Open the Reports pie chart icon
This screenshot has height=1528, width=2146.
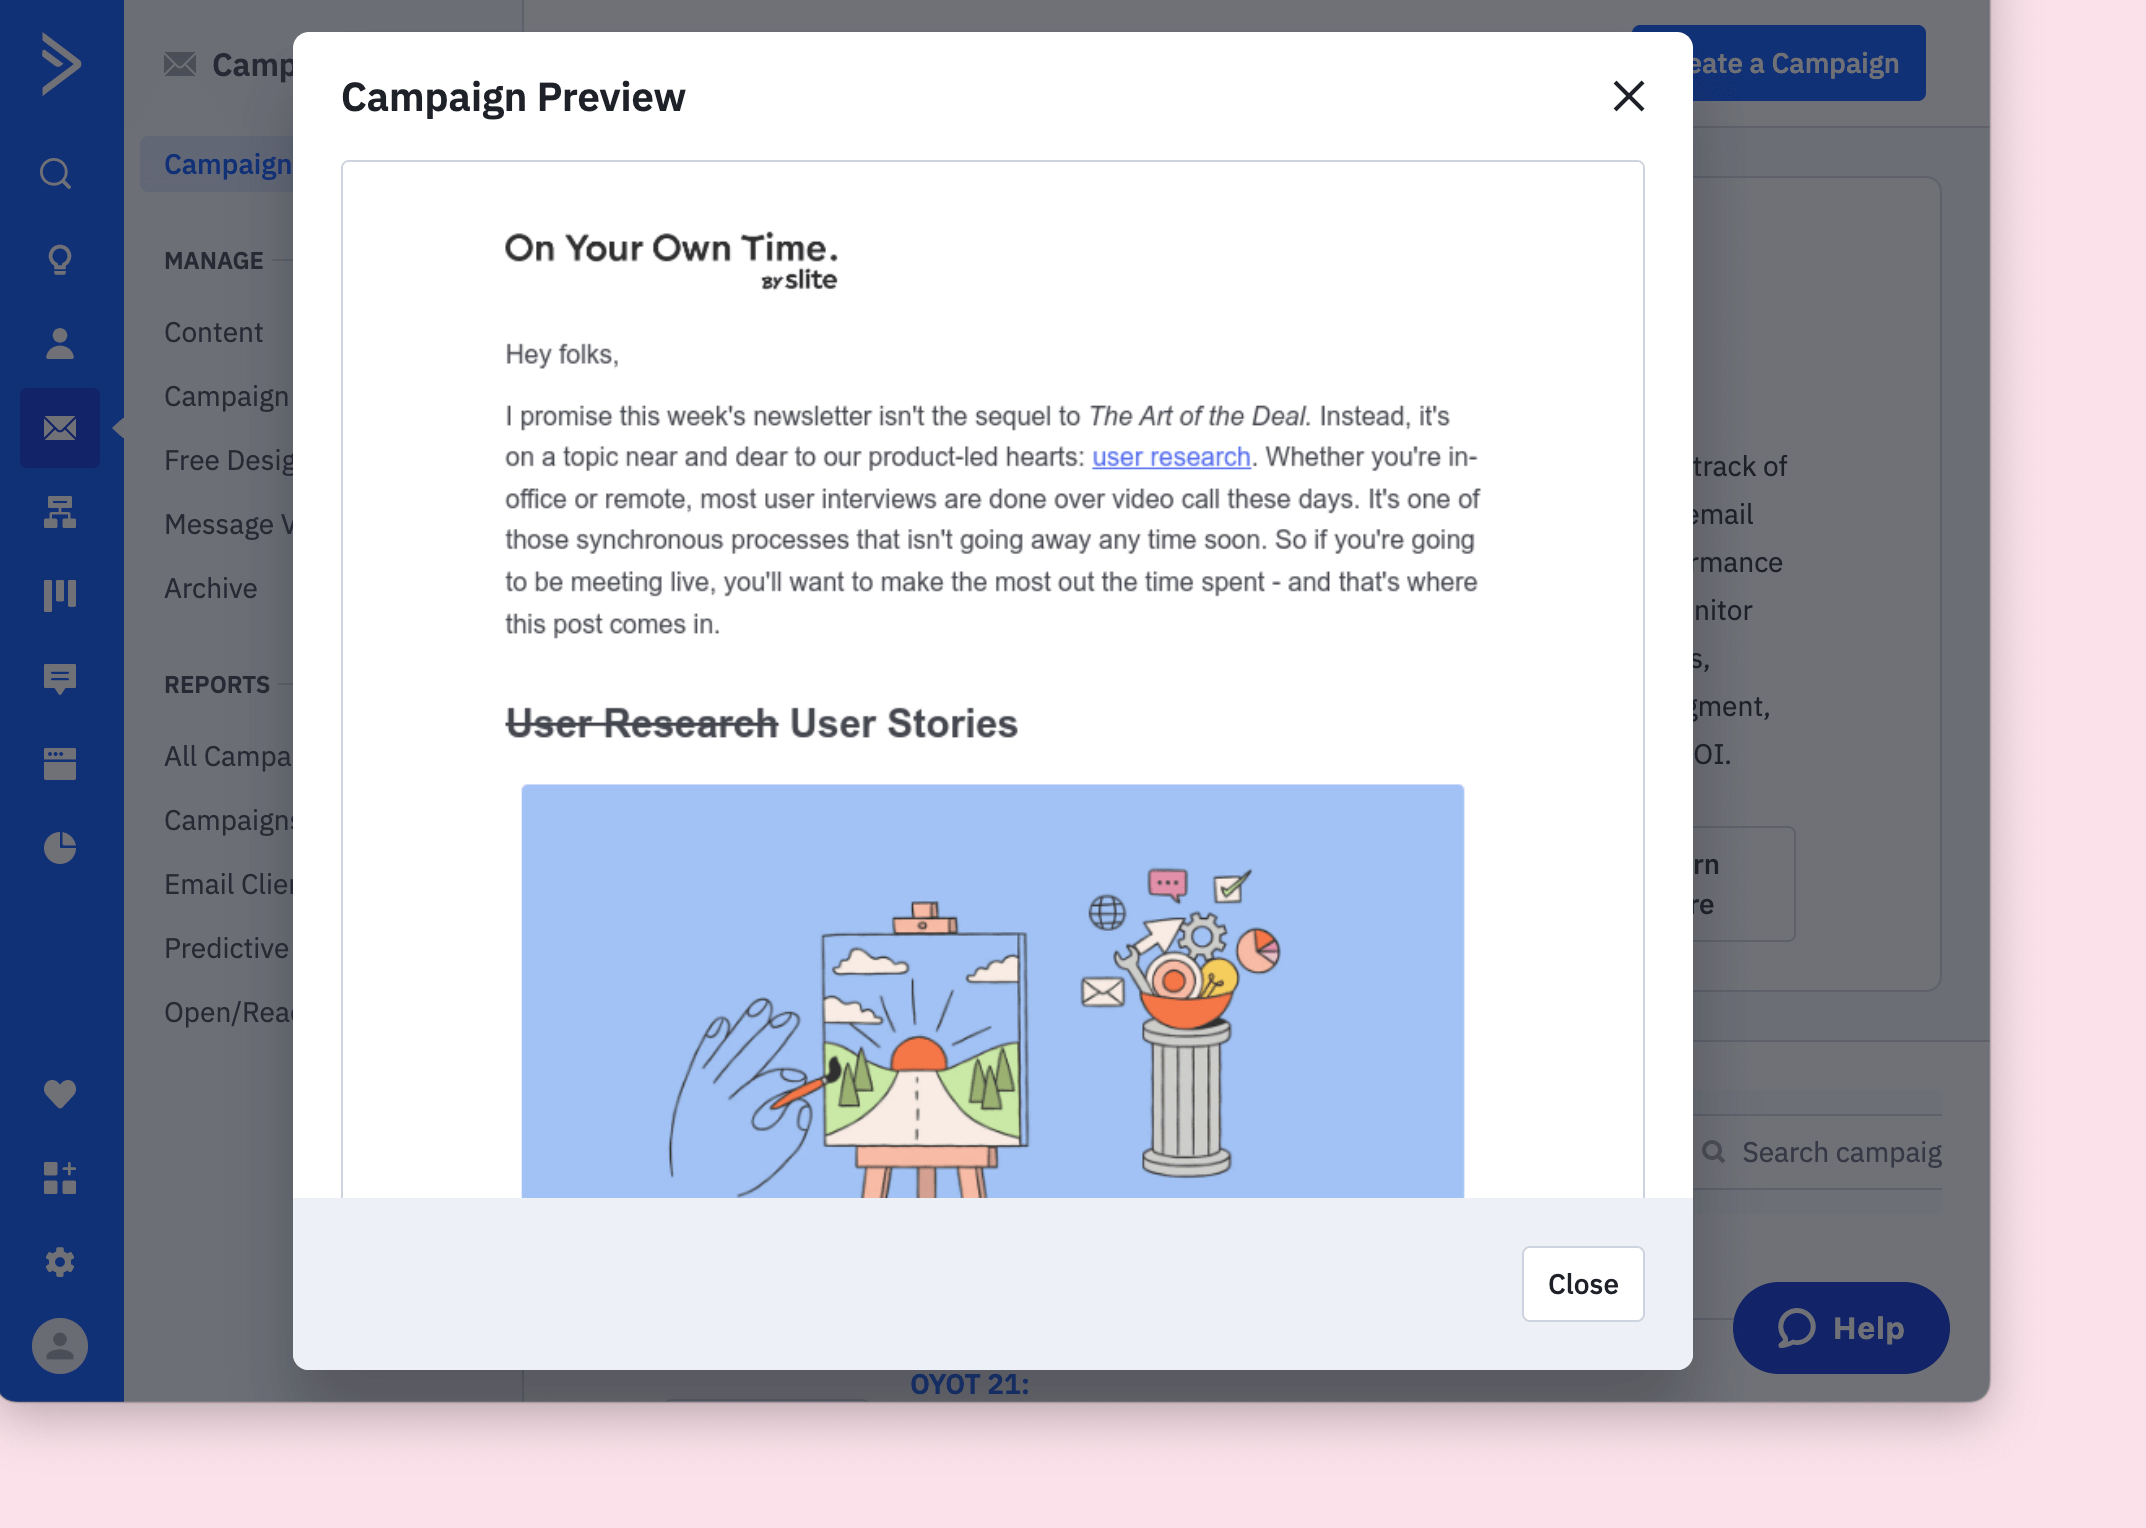click(60, 848)
